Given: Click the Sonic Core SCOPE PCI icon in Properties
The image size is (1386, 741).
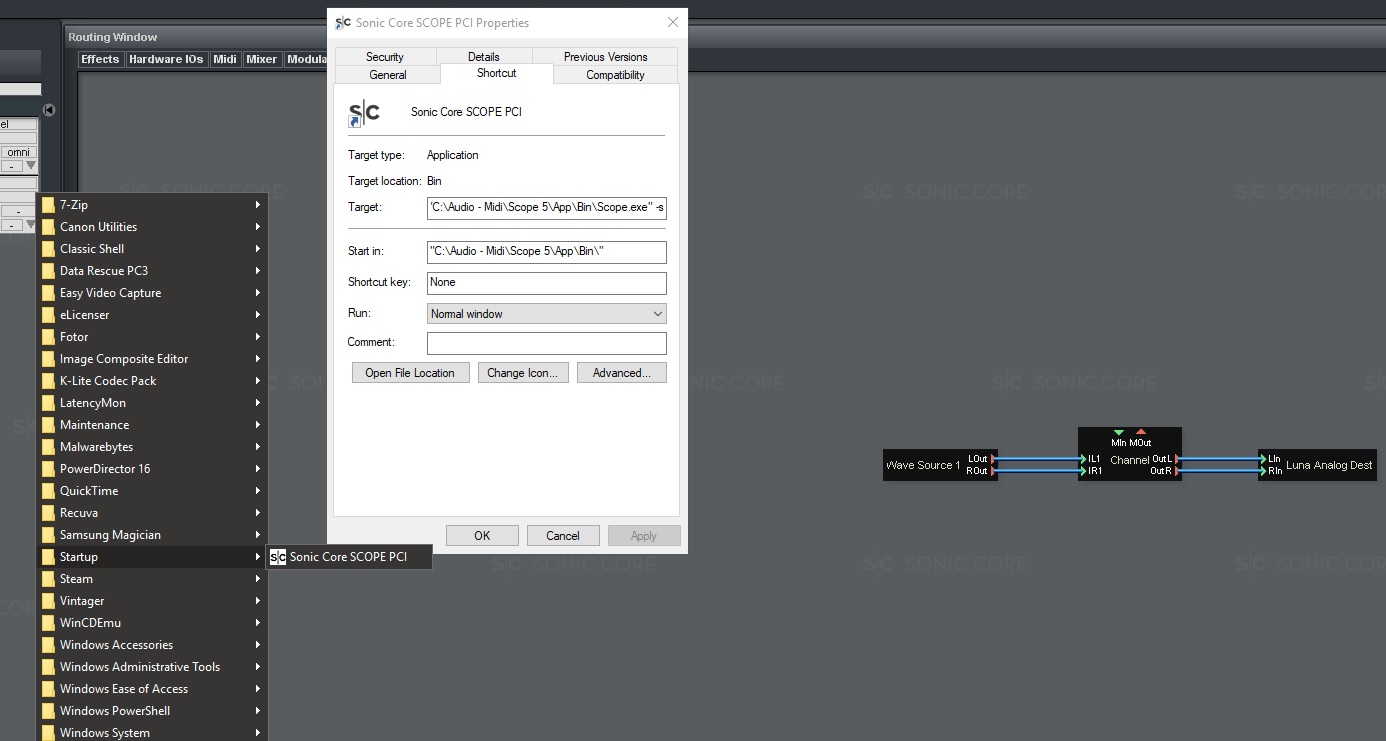Looking at the screenshot, I should coord(364,113).
